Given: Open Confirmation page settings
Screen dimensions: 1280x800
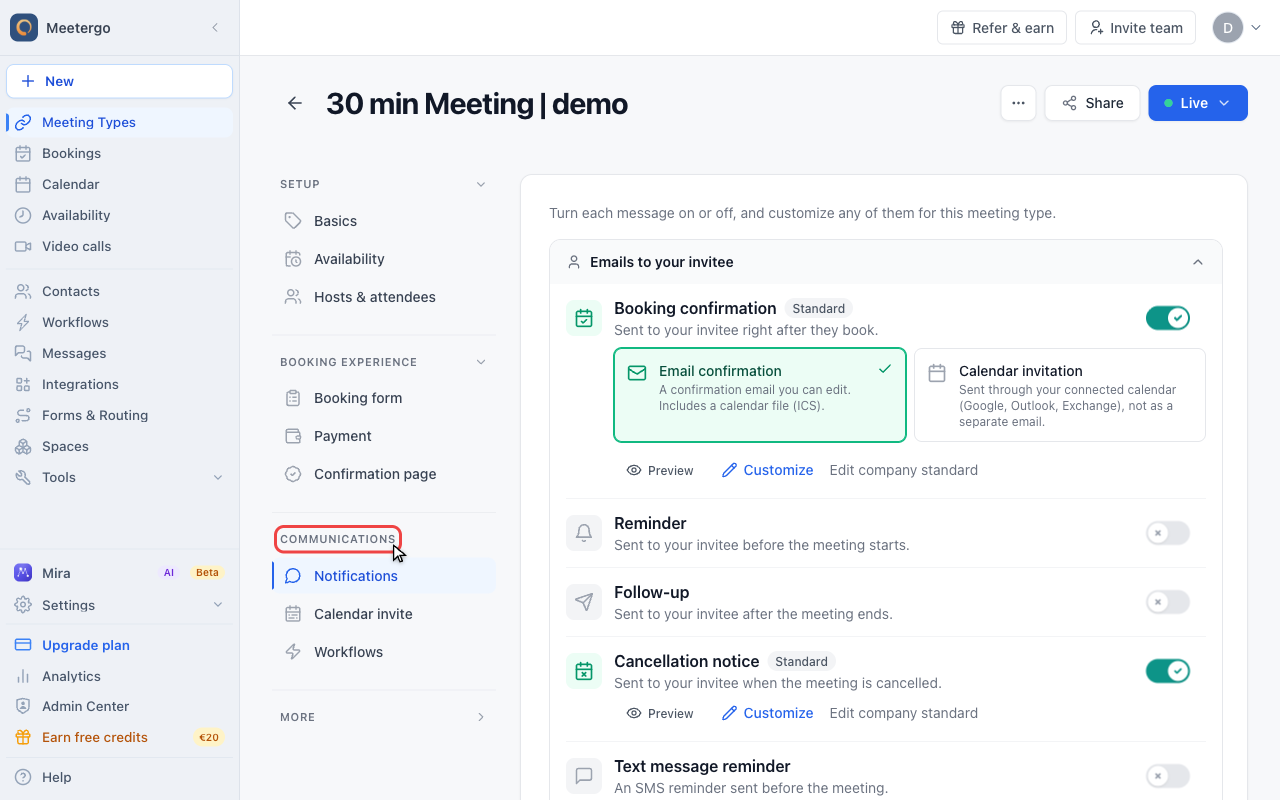Looking at the screenshot, I should [x=384, y=474].
